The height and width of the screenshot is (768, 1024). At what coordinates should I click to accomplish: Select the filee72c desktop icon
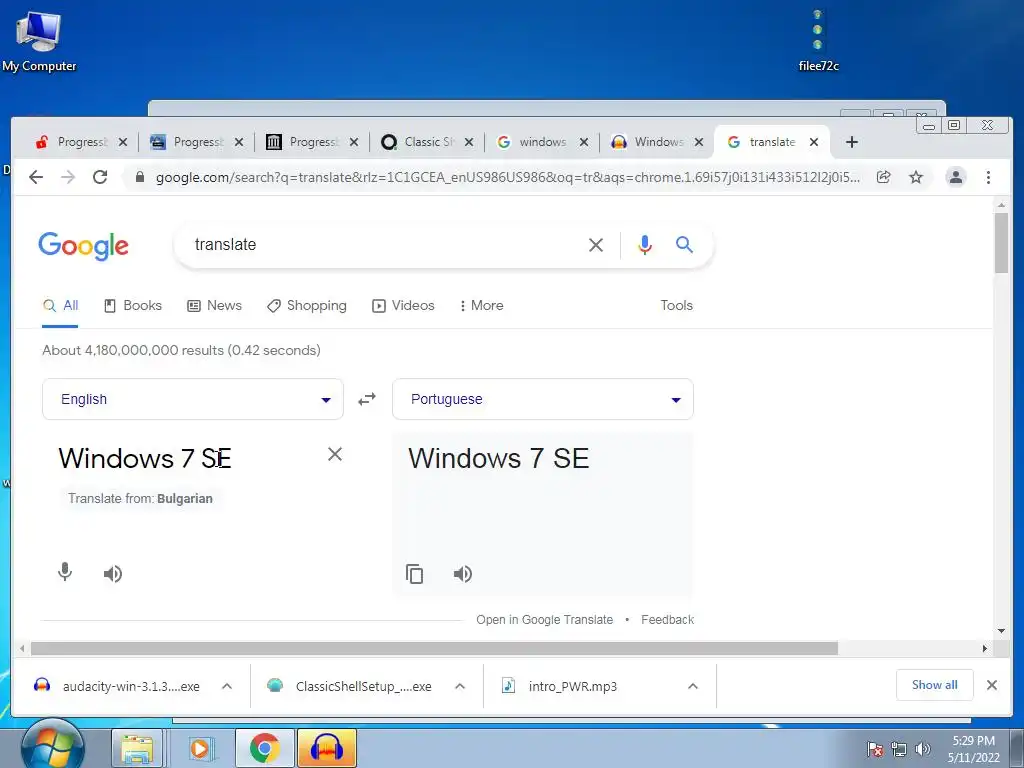[x=818, y=40]
